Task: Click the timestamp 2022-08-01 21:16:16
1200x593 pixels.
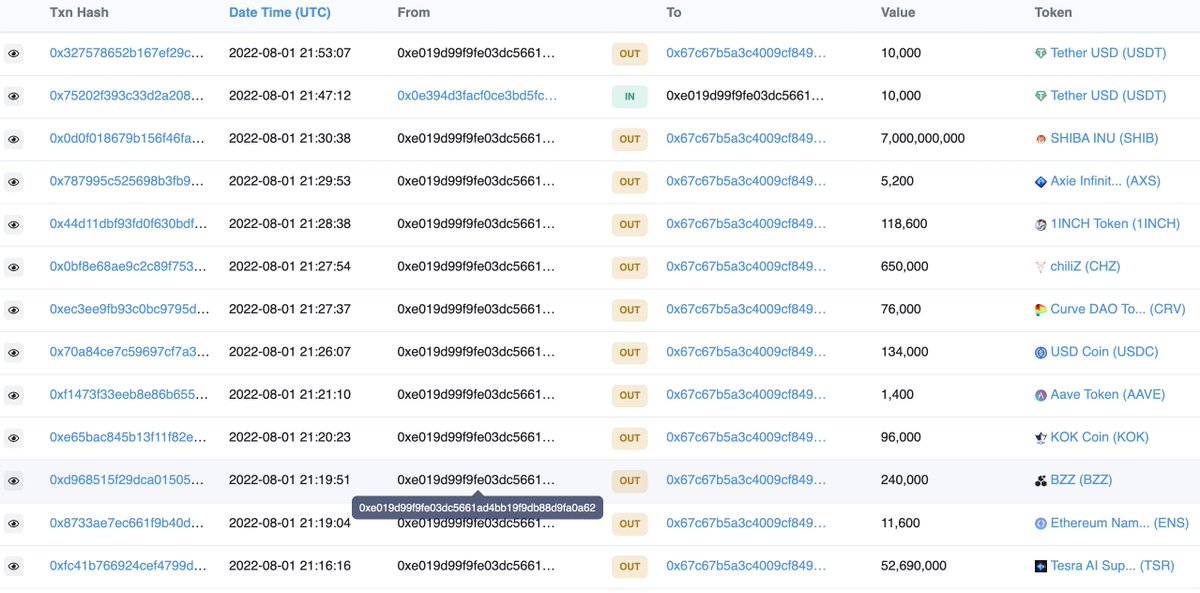Action: pyautogui.click(x=290, y=566)
